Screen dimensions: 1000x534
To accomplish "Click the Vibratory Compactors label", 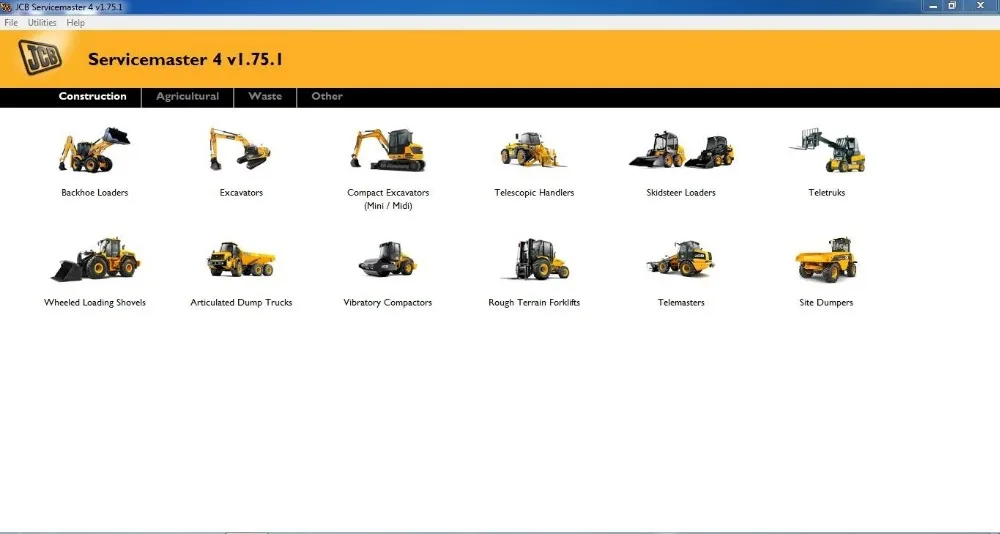I will [x=388, y=302].
